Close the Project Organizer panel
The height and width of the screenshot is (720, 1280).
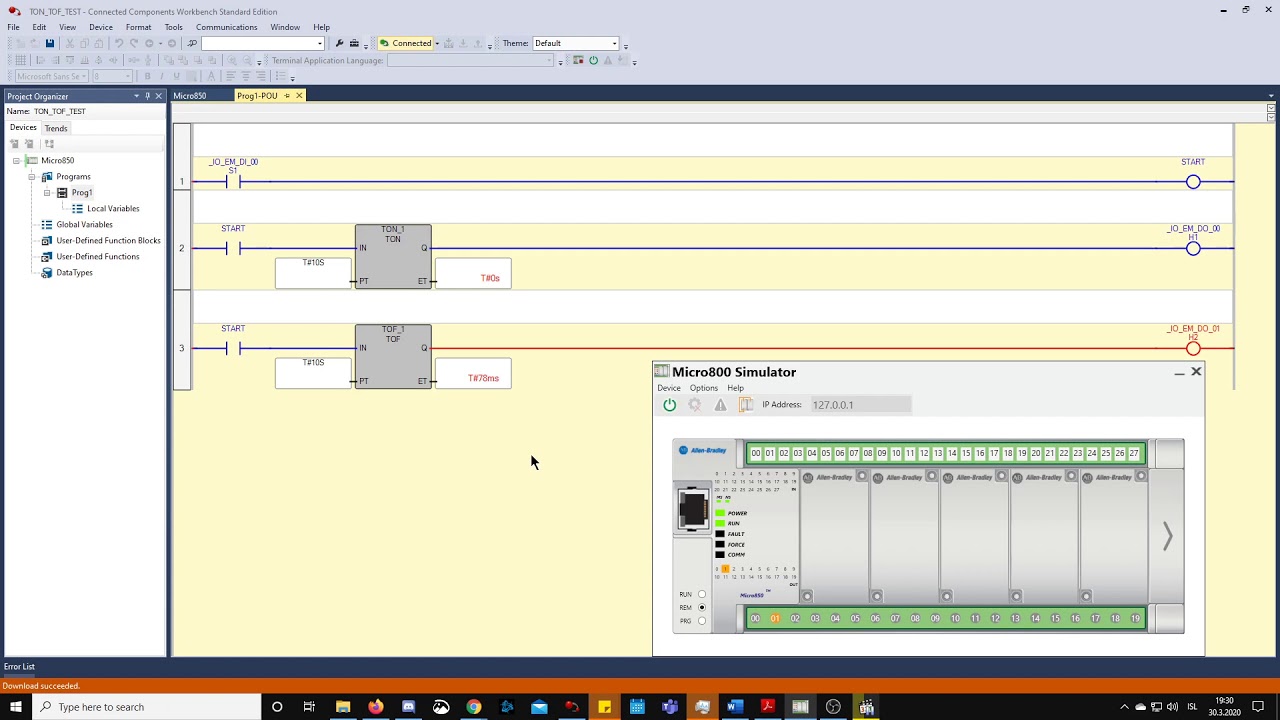pyautogui.click(x=158, y=96)
